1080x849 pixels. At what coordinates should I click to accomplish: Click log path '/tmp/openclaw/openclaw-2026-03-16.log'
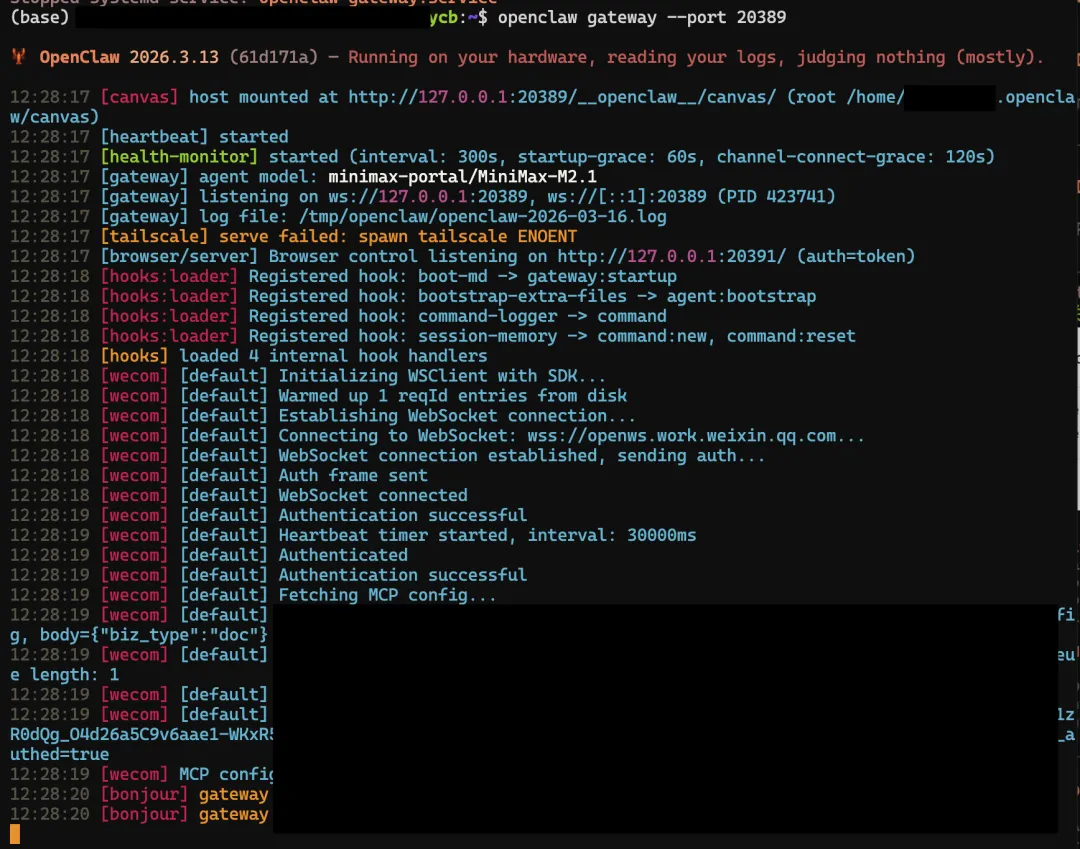(482, 217)
